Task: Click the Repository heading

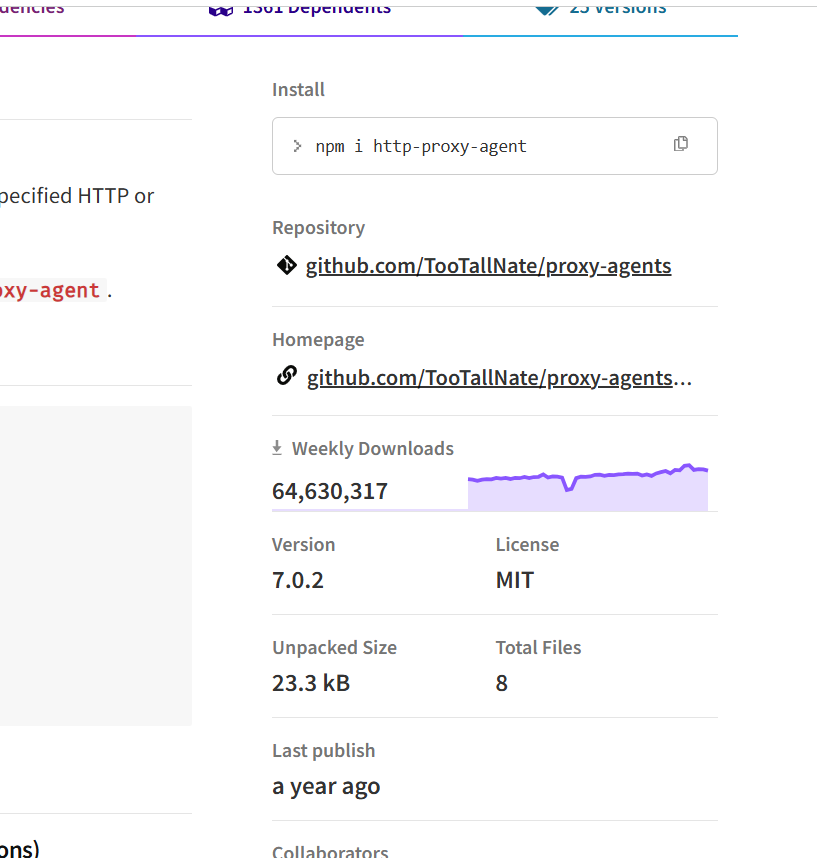Action: pyautogui.click(x=318, y=228)
